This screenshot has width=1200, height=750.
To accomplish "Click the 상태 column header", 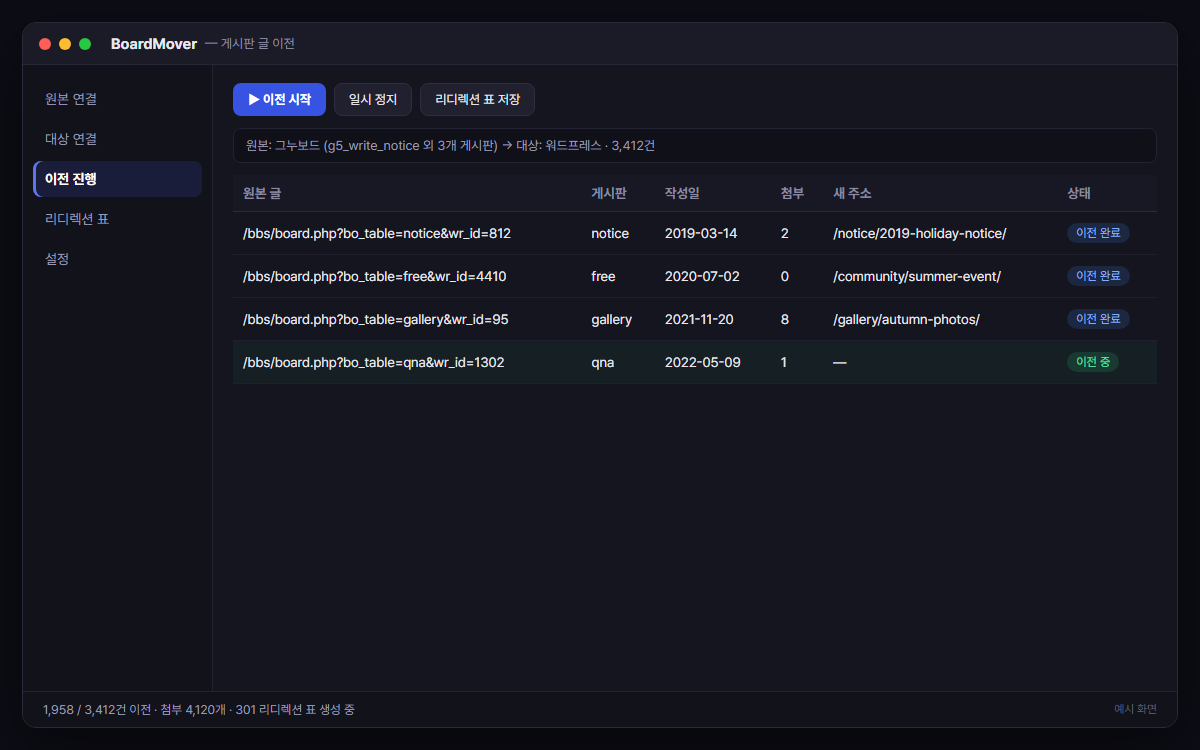I will pyautogui.click(x=1079, y=193).
